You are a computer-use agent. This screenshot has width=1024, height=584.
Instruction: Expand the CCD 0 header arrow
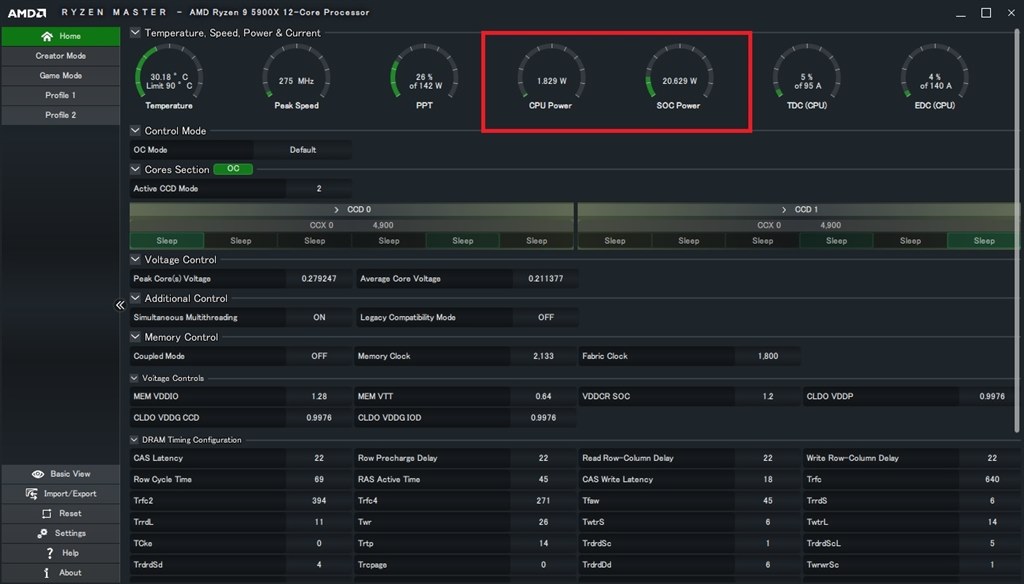(x=336, y=210)
